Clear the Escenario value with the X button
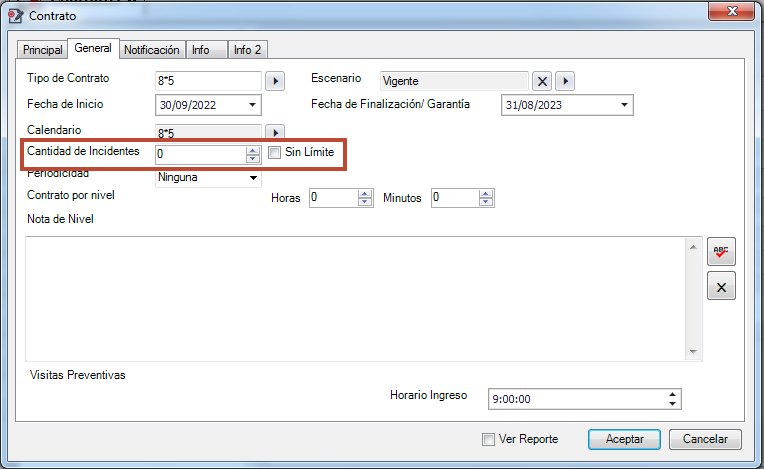 pos(542,81)
